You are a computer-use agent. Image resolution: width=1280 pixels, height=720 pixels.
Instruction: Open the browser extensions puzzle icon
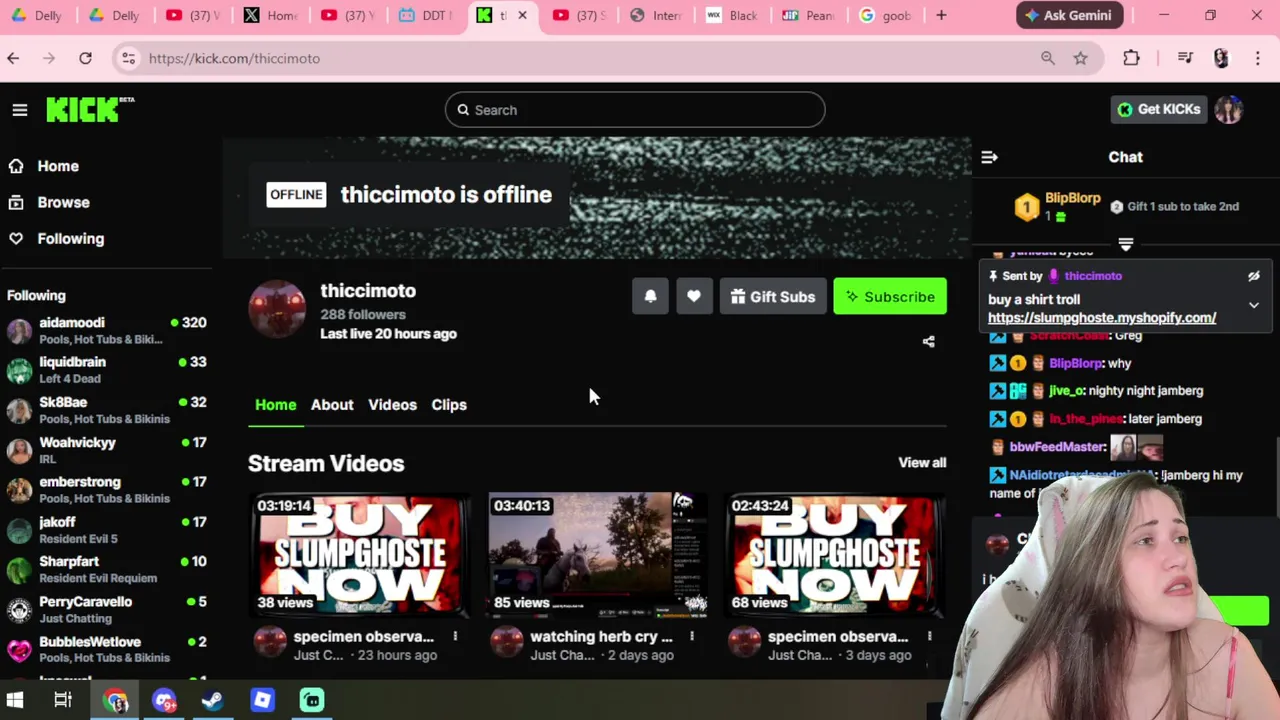(1131, 58)
